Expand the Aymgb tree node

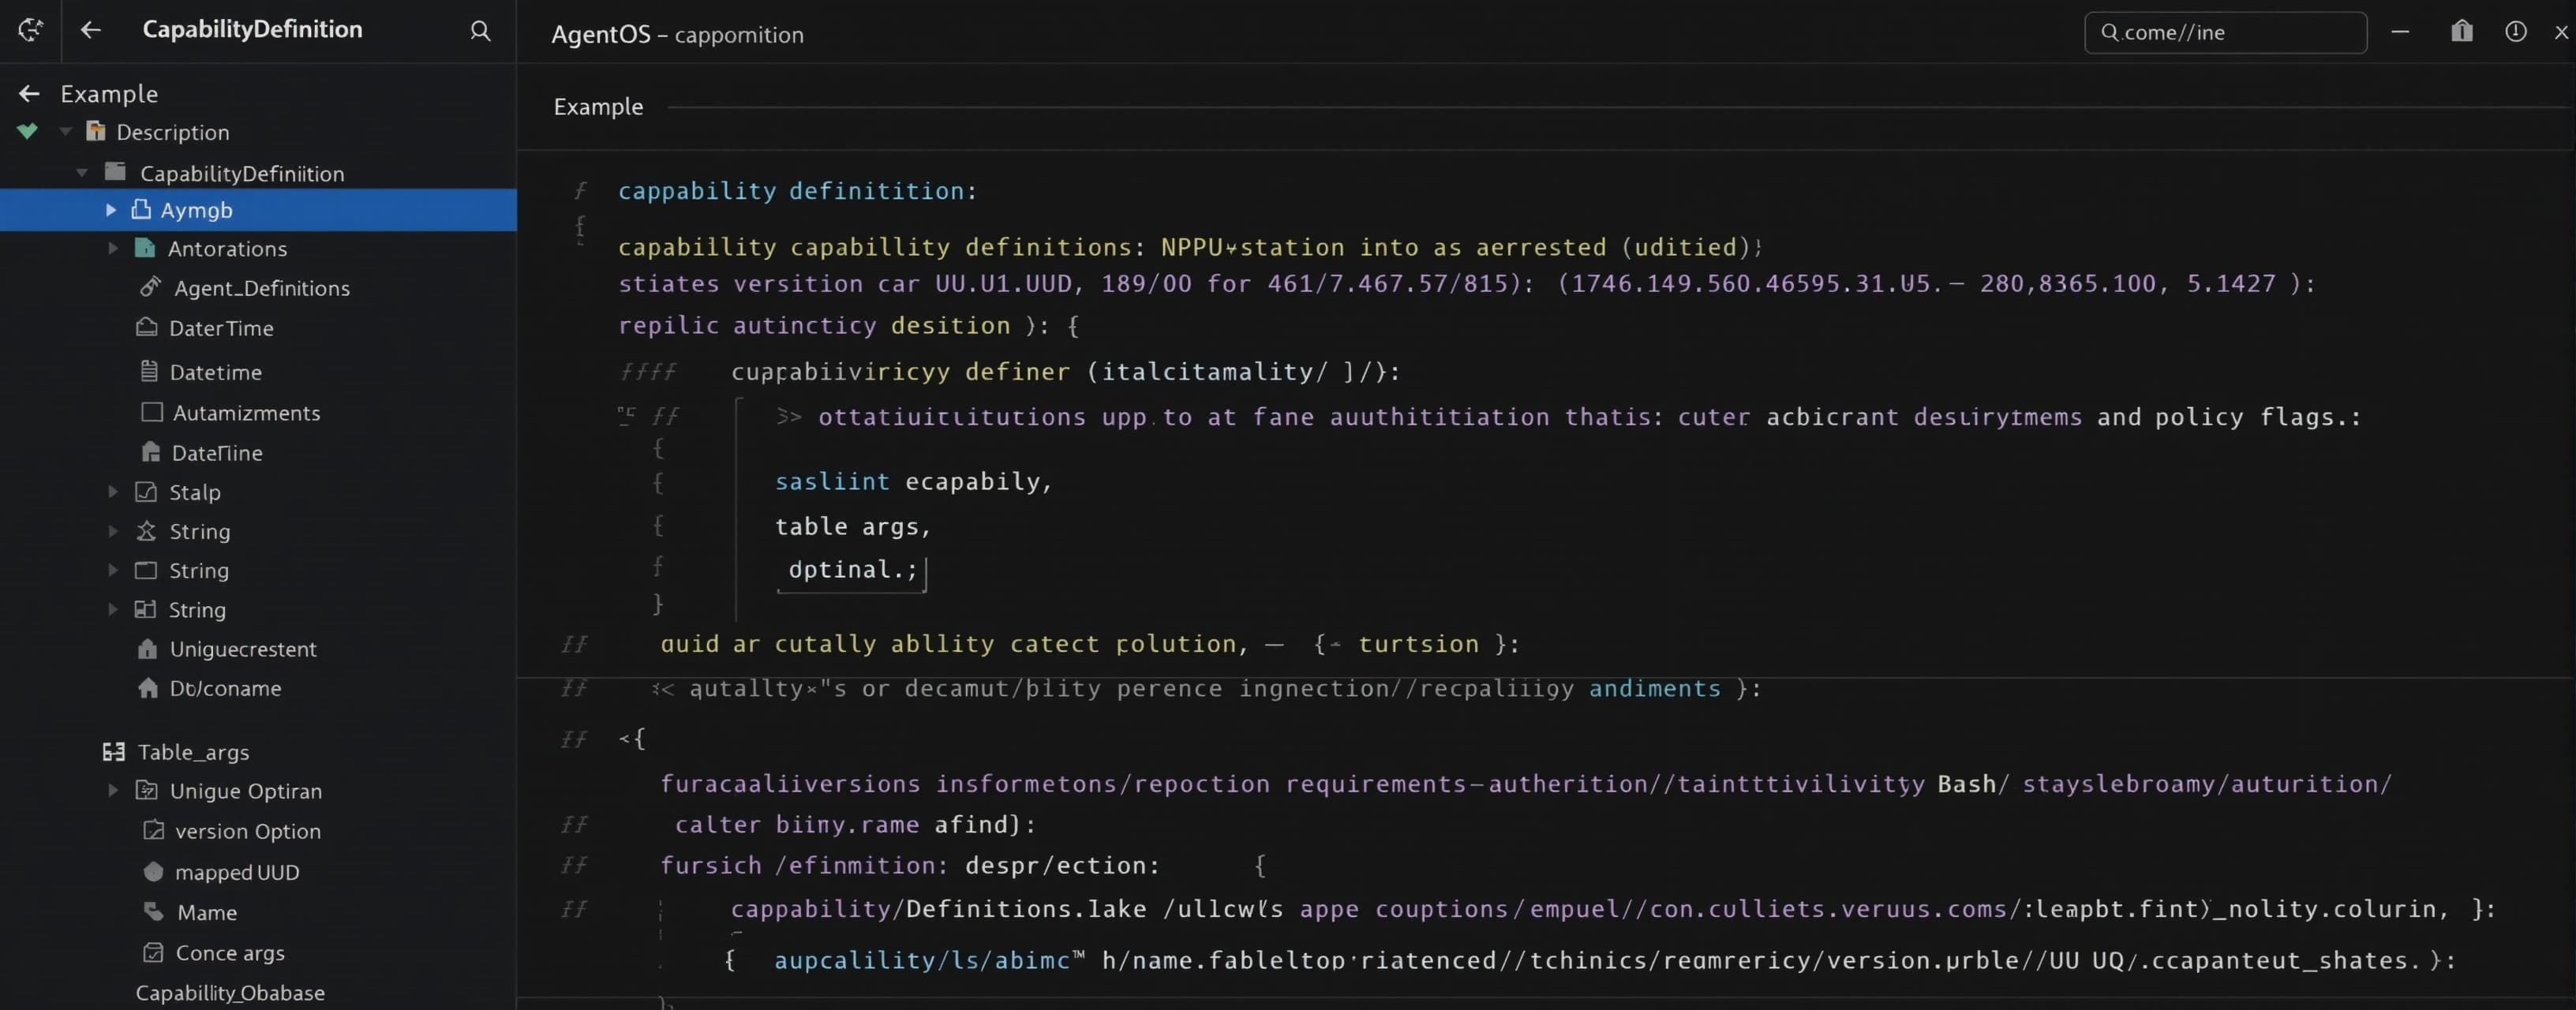tap(111, 210)
